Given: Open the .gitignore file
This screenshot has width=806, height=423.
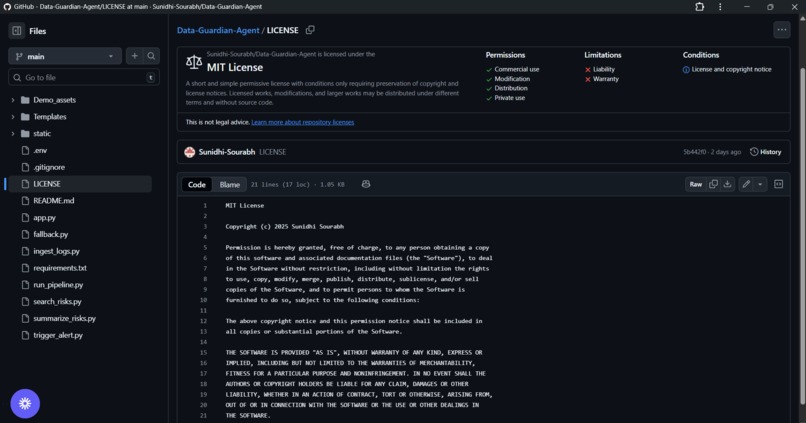Looking at the screenshot, I should [49, 167].
